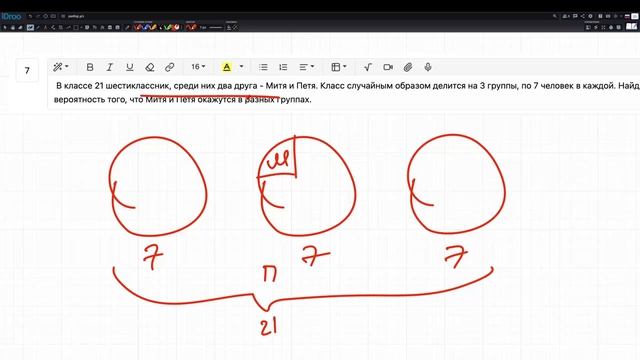Toggle italic formatting
The image size is (640, 360).
(109, 67)
